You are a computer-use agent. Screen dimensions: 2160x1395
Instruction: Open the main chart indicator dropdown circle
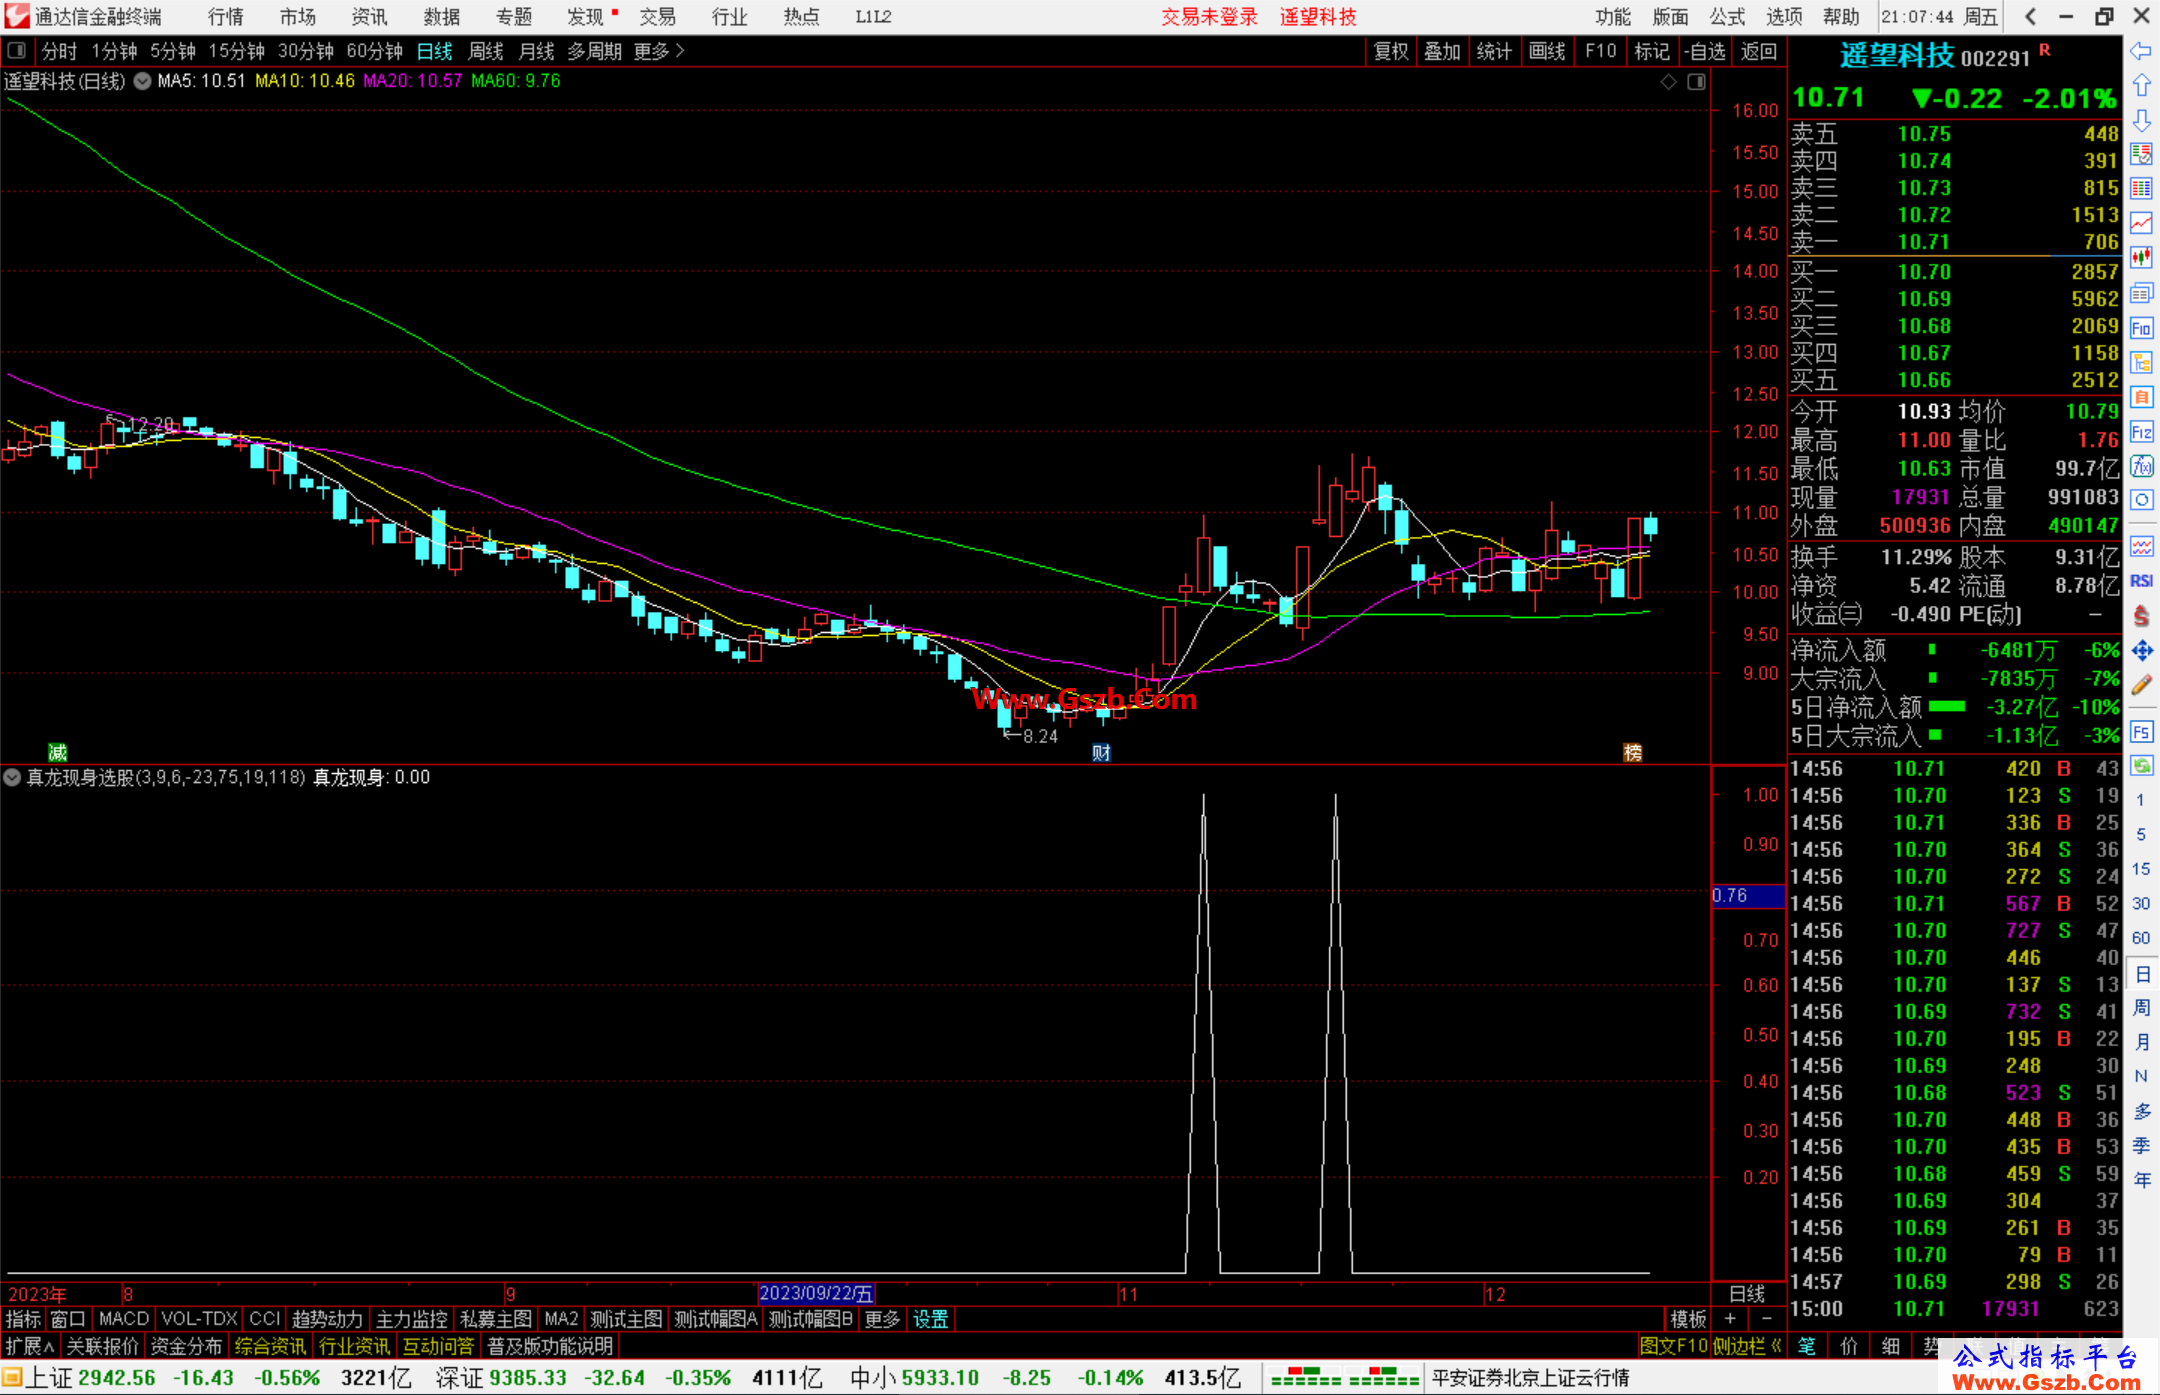pyautogui.click(x=143, y=81)
